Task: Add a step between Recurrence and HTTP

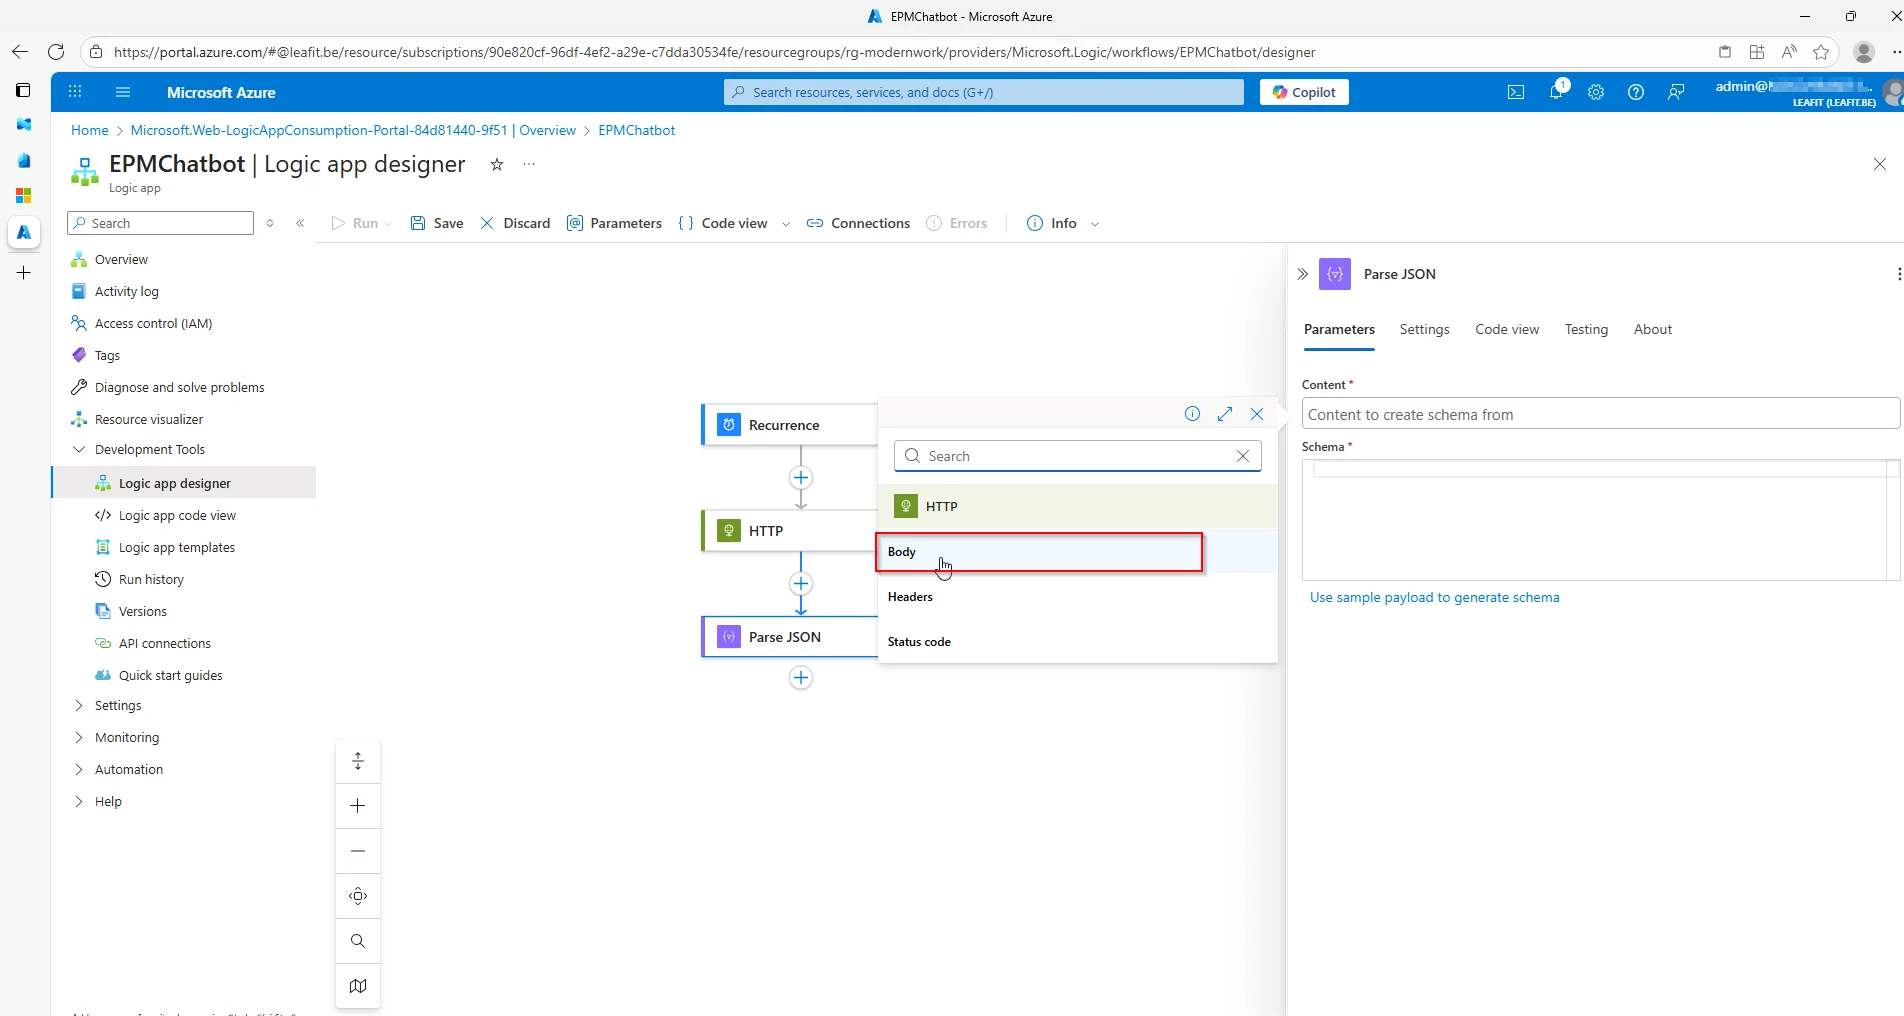Action: pos(801,478)
